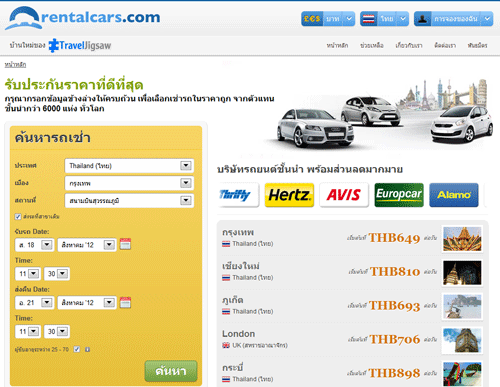Click the Phuket sea thumbnail

click(462, 307)
